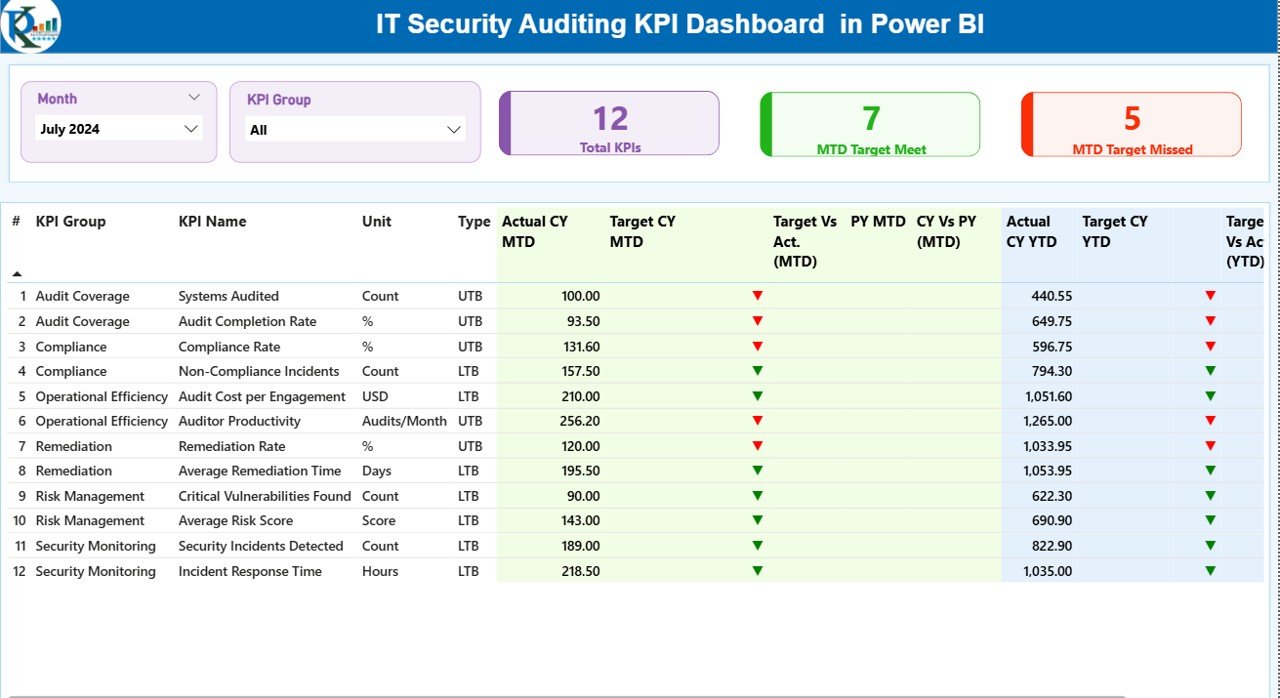Screen dimensions: 1280x698
Task: Click the Unit column header
Action: (375, 221)
